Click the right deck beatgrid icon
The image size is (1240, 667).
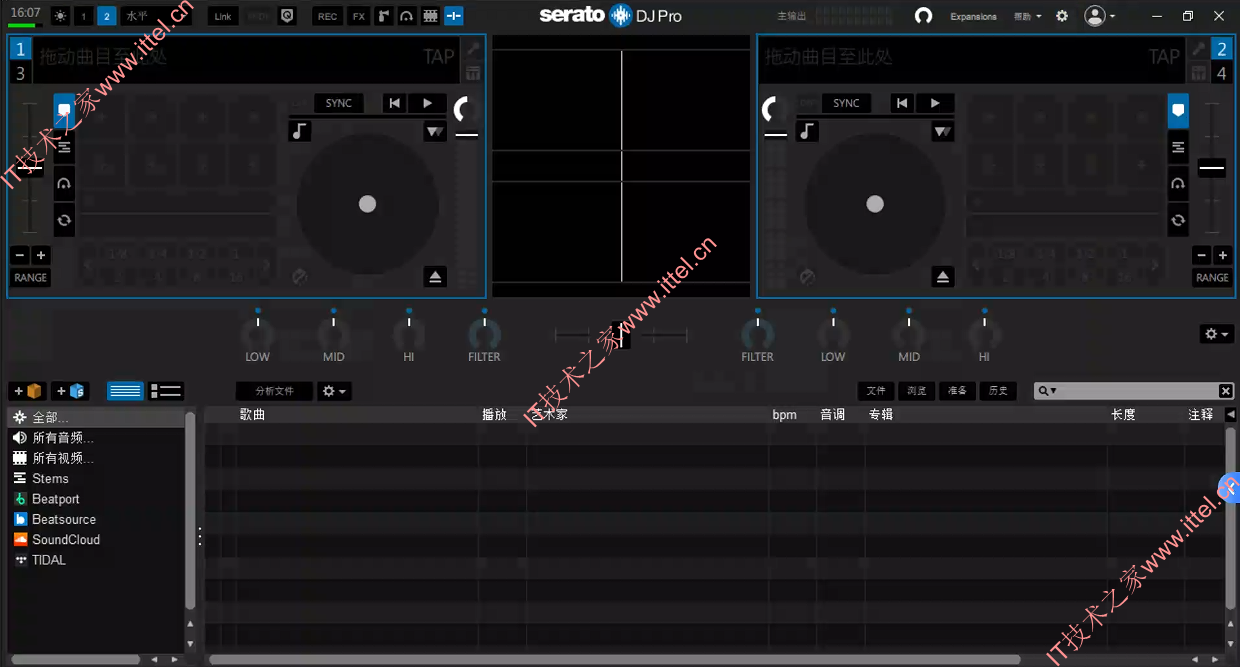click(1198, 73)
